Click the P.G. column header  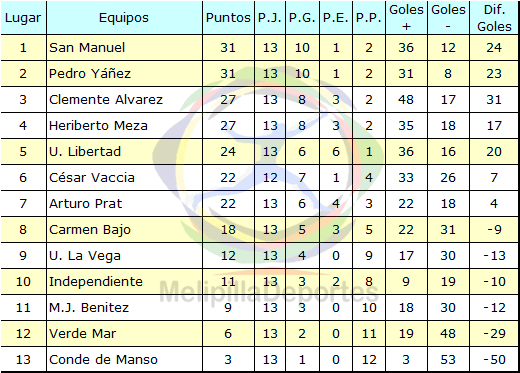tap(302, 18)
